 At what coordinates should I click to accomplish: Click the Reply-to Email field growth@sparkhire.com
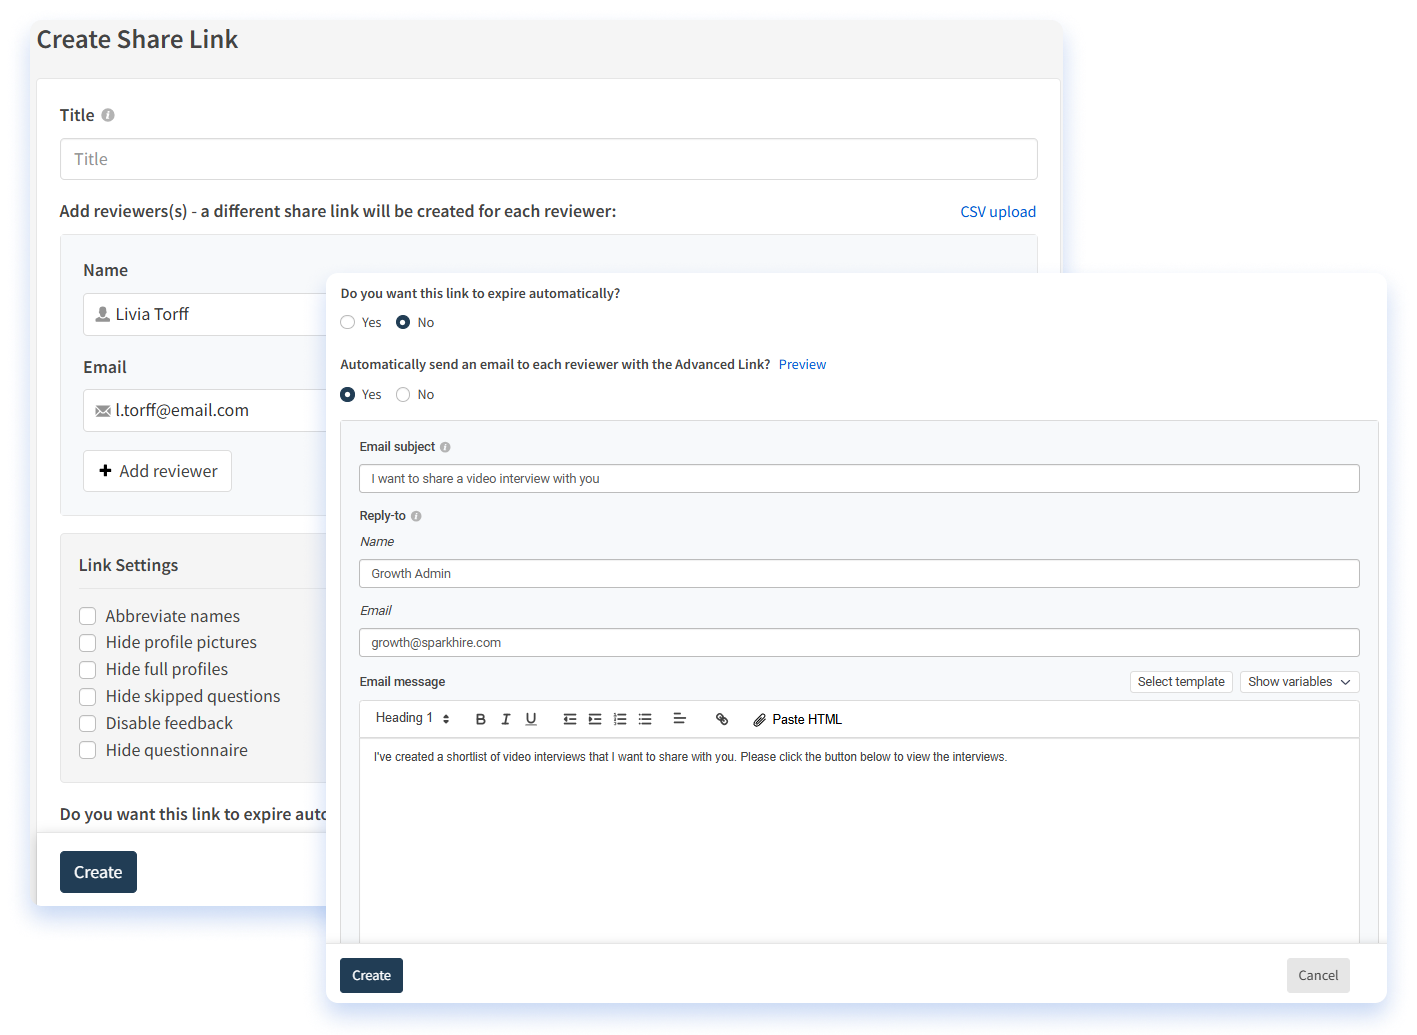point(859,643)
